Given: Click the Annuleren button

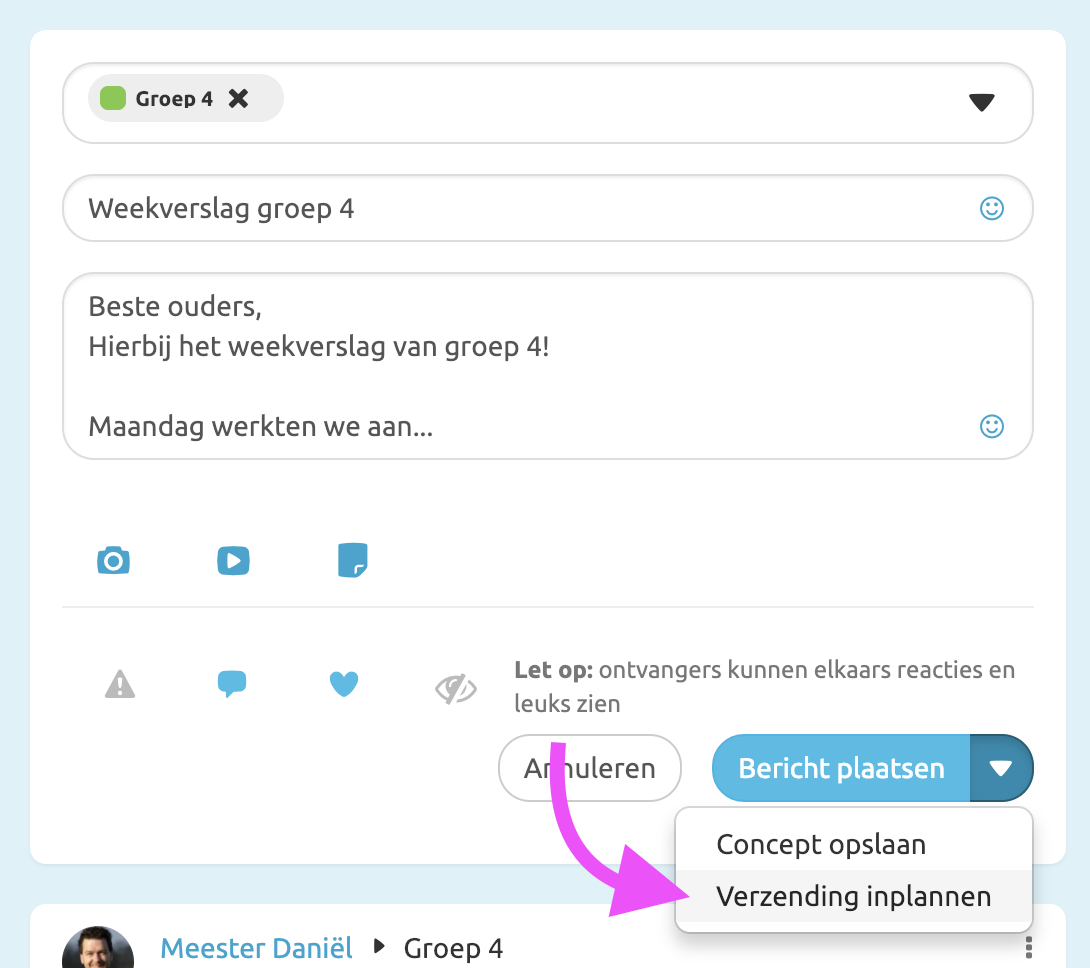Looking at the screenshot, I should coord(589,768).
